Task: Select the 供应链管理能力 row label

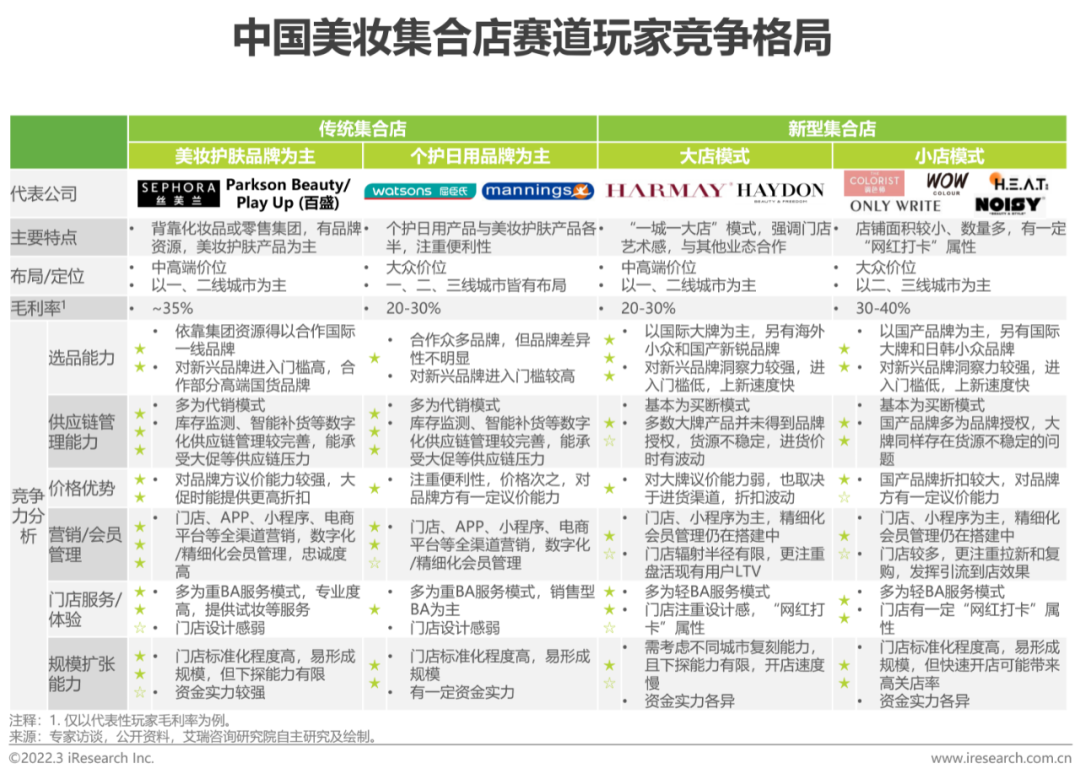Action: (81, 432)
